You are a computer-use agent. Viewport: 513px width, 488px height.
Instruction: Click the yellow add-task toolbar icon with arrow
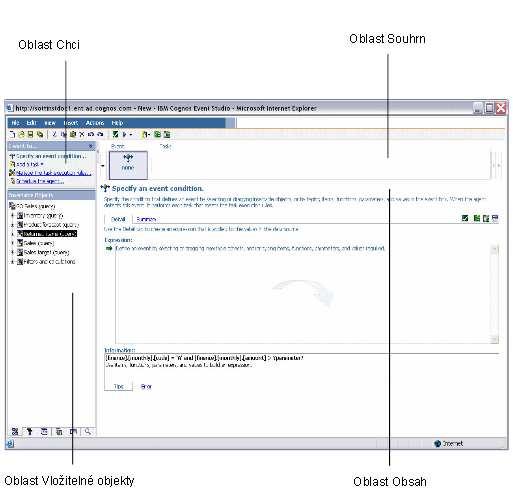146,134
